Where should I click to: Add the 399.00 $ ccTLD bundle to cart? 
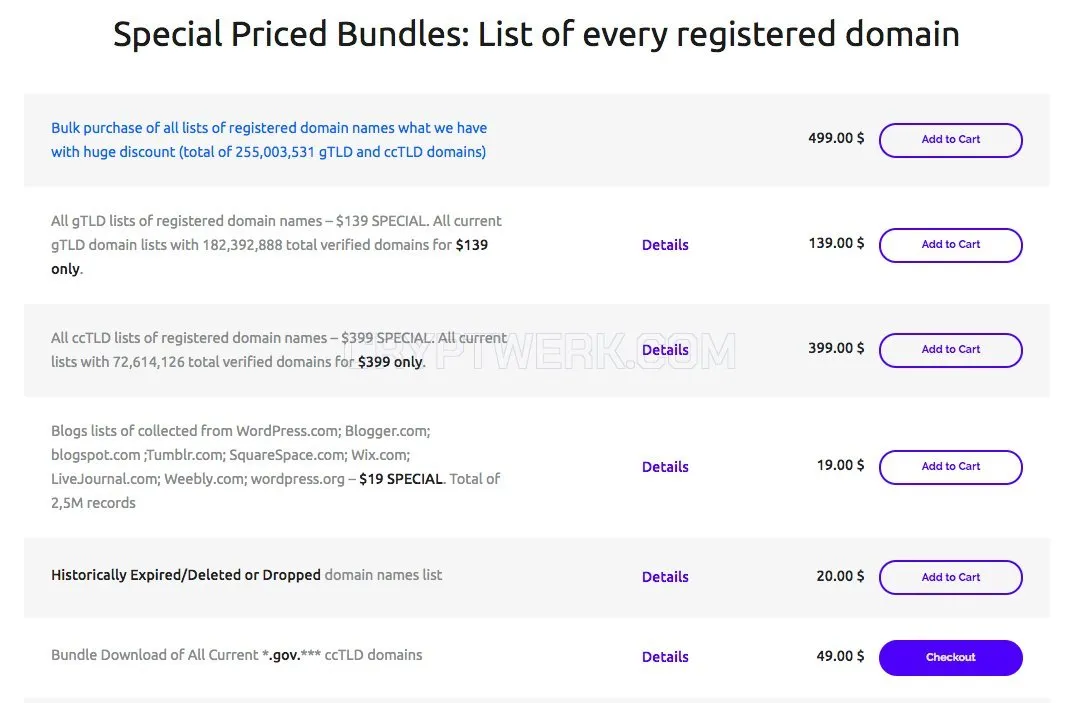click(950, 349)
